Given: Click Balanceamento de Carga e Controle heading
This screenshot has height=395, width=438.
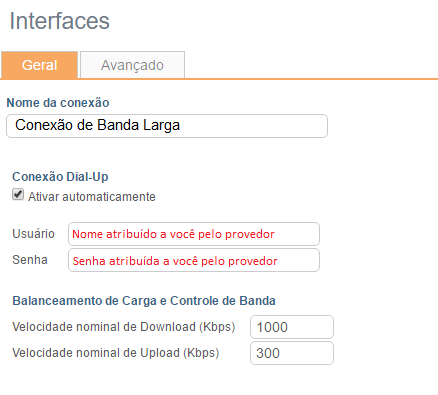Looking at the screenshot, I should coord(144,301).
